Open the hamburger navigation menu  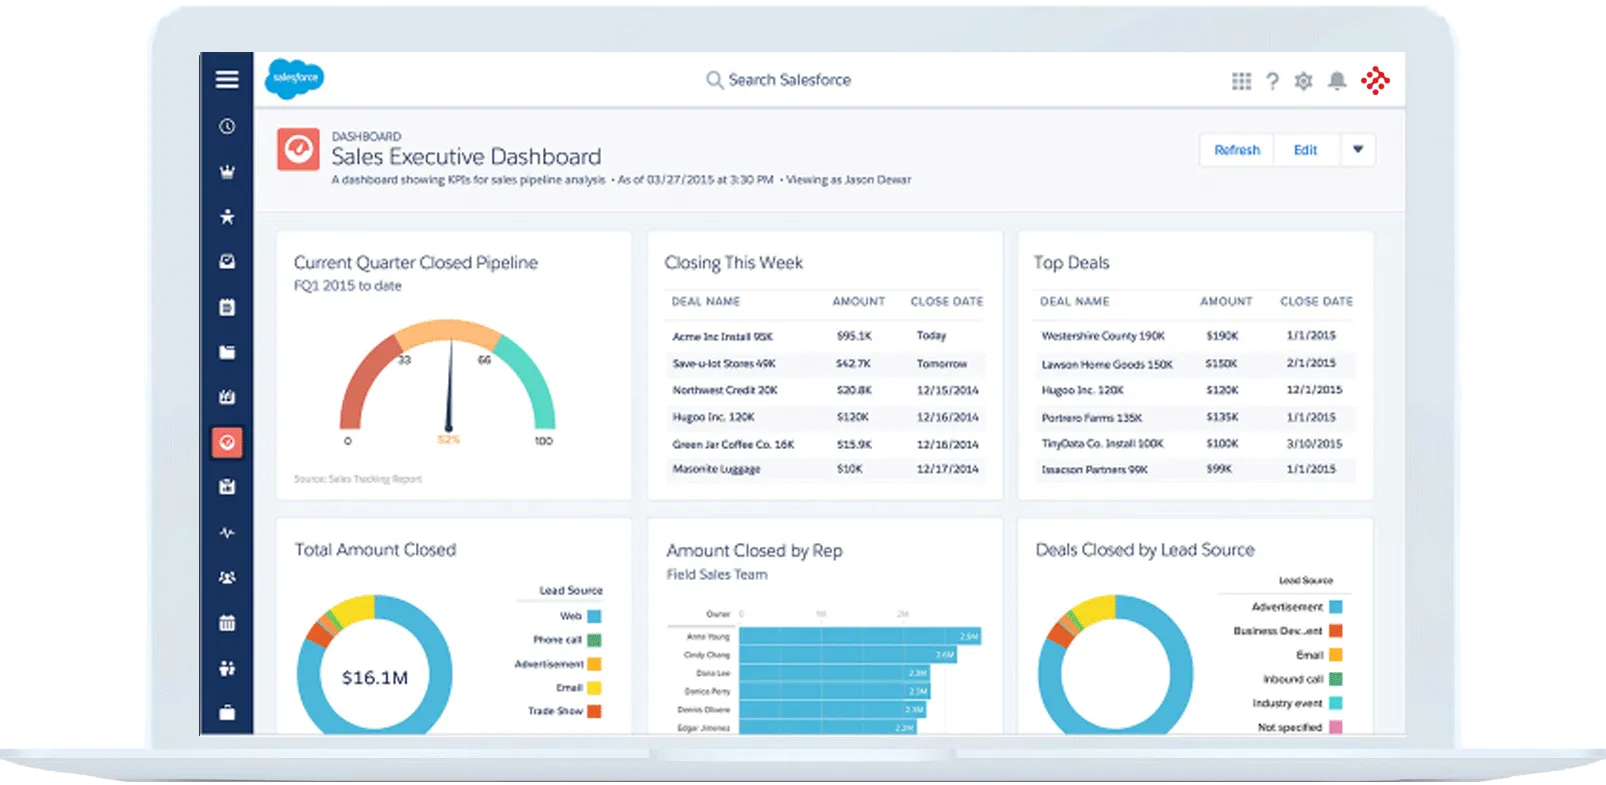[x=227, y=79]
